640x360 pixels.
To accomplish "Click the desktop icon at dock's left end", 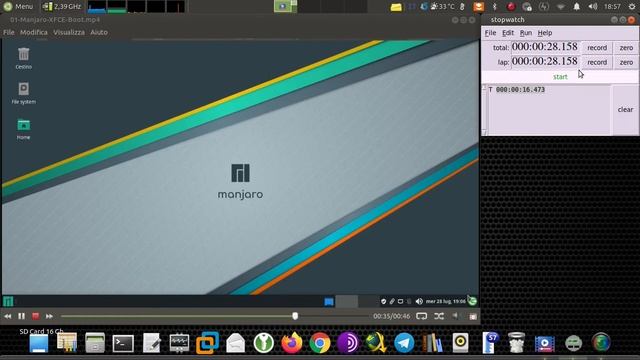I will click(x=39, y=344).
